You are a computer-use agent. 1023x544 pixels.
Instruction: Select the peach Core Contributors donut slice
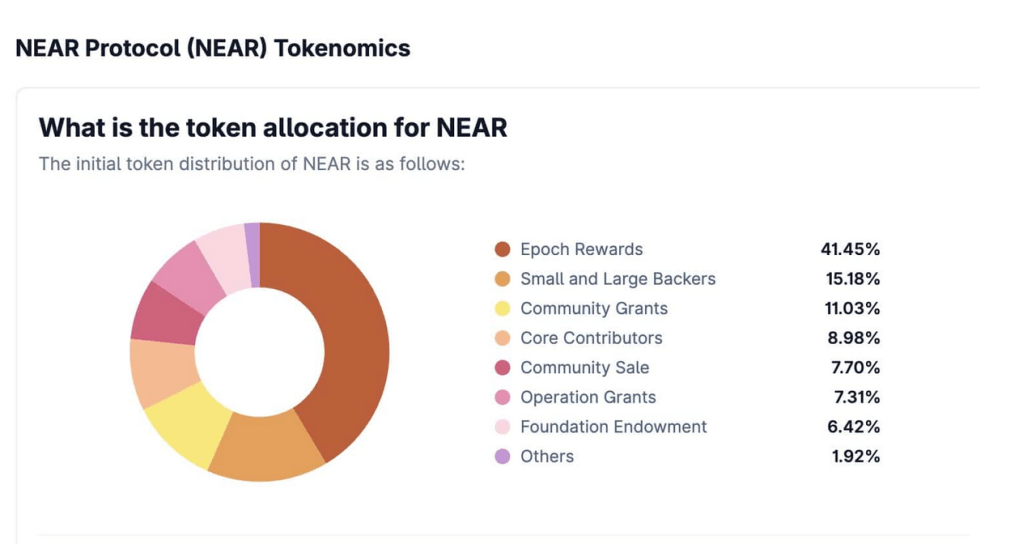[162, 372]
